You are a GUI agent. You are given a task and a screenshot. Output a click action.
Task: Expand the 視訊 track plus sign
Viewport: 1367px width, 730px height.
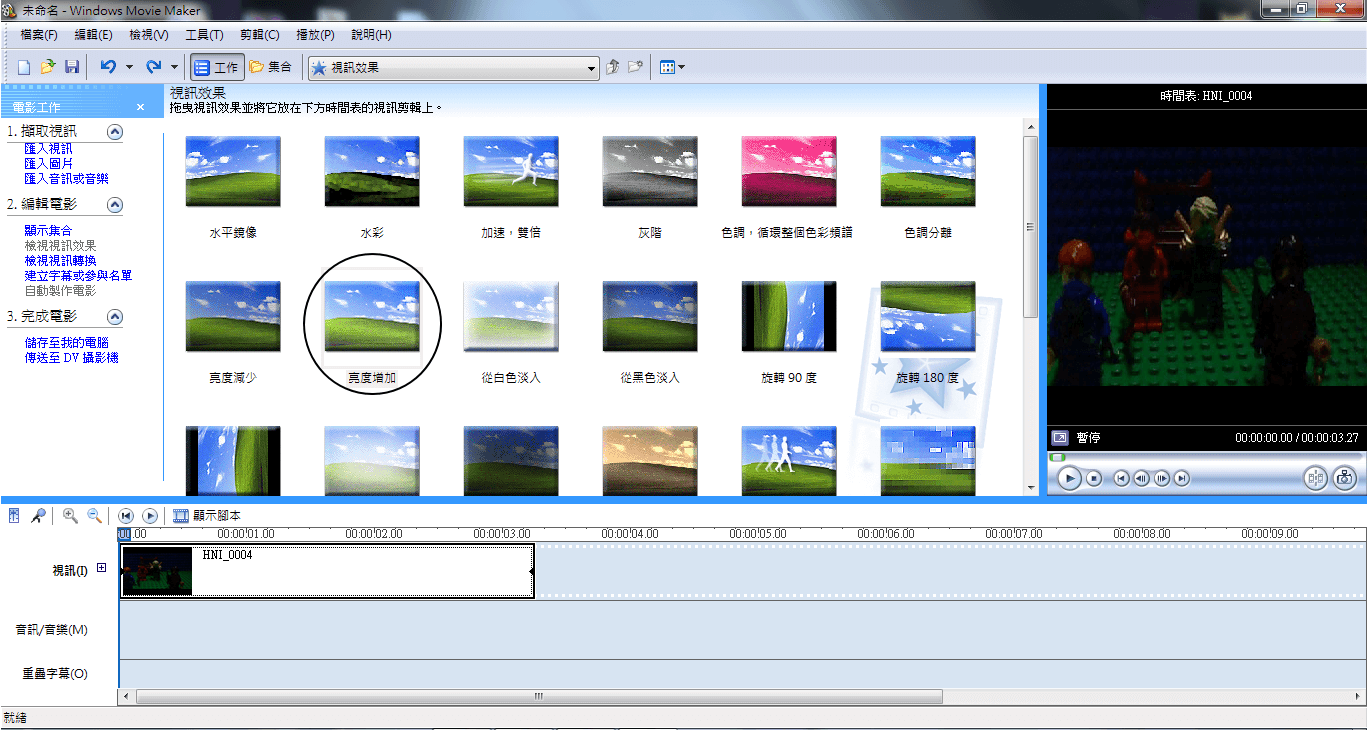(x=101, y=569)
